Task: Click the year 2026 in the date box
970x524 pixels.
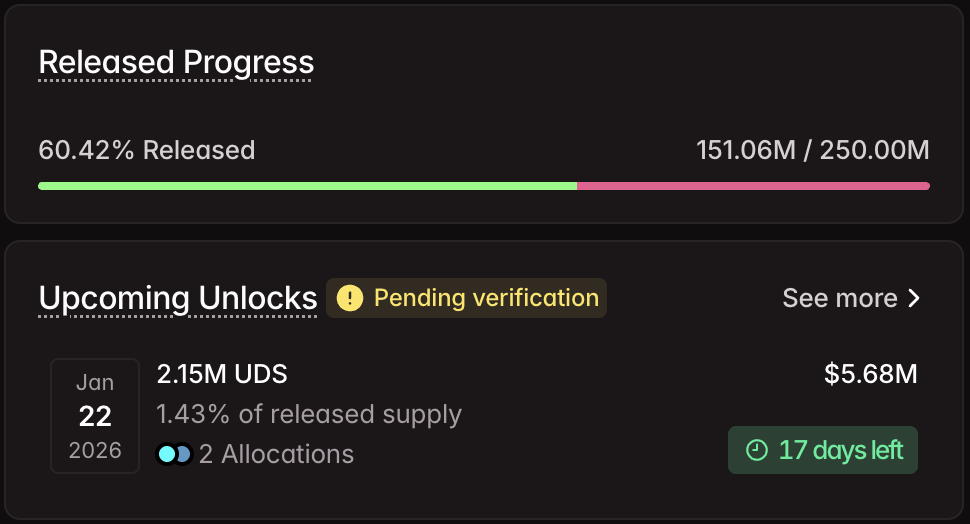Action: tap(95, 450)
